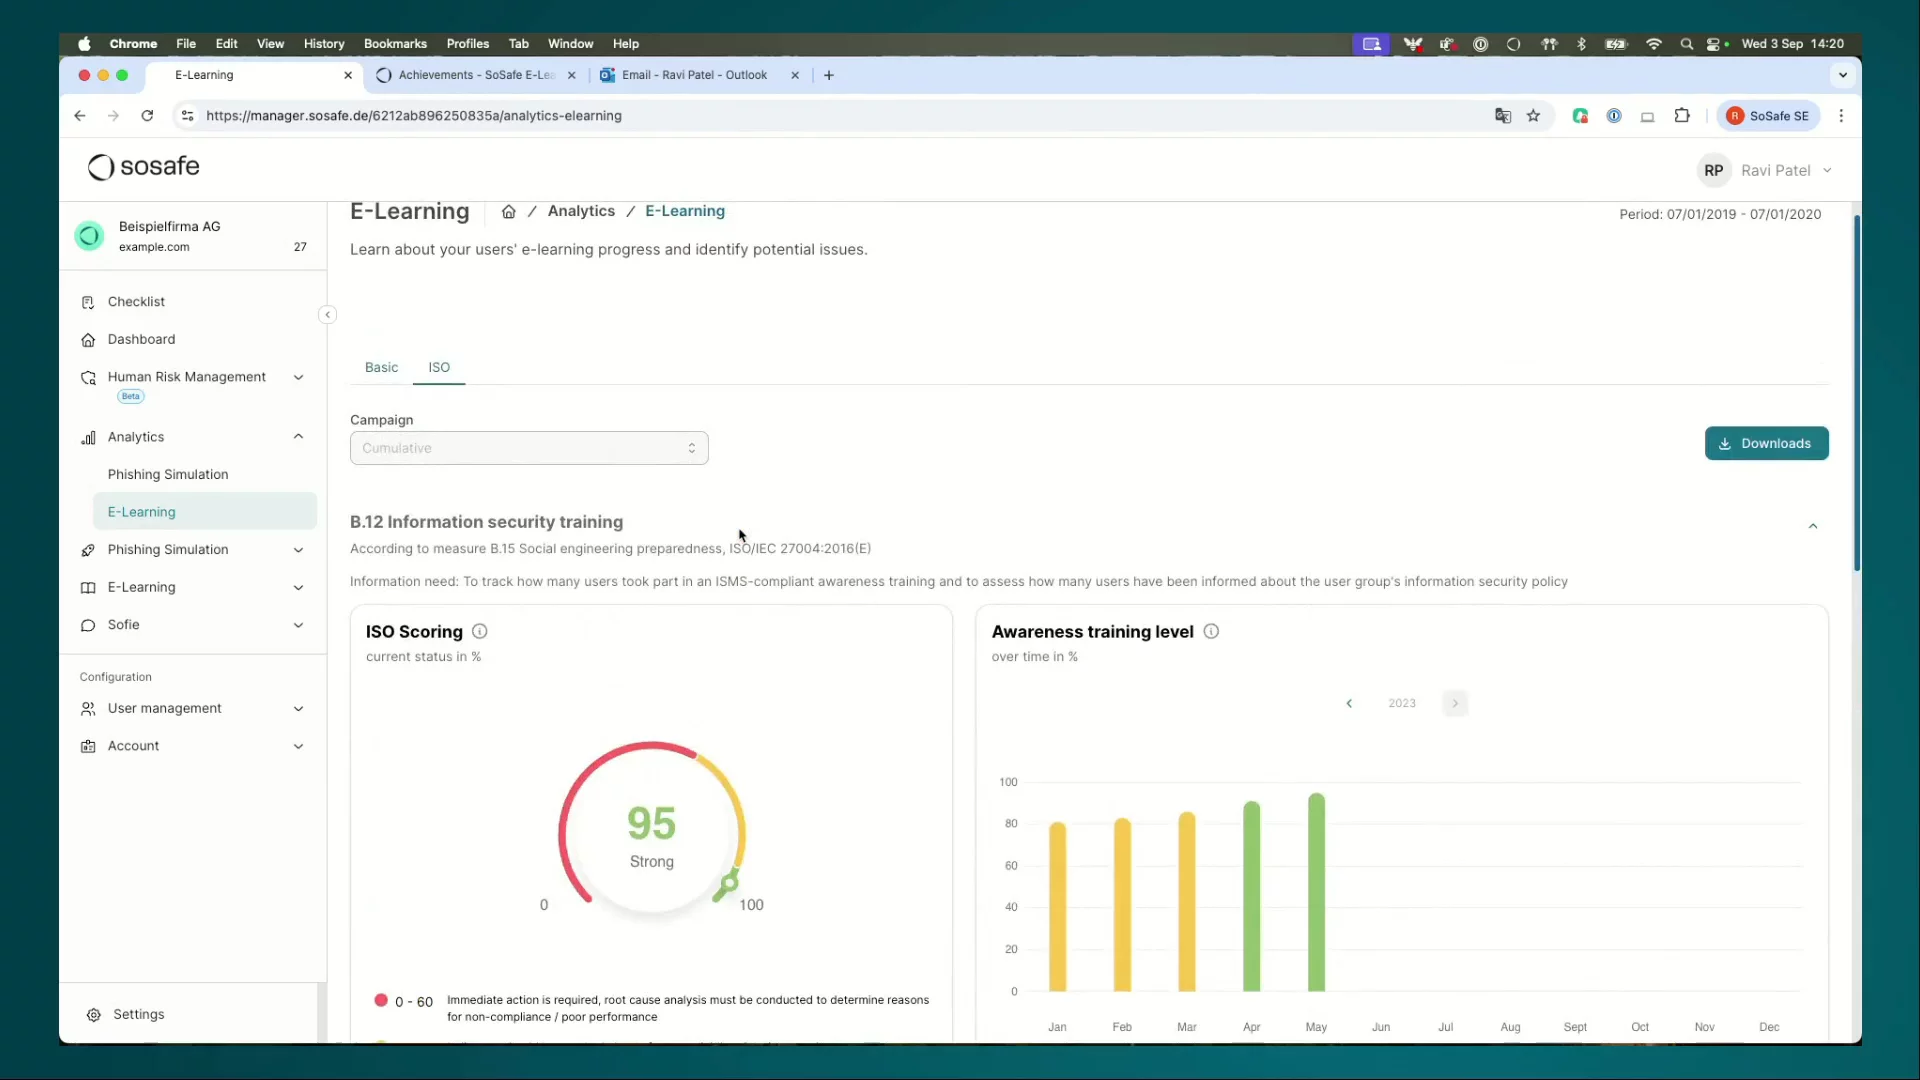This screenshot has width=1920, height=1080.
Task: Go to next year in chart
Action: pyautogui.click(x=1455, y=704)
